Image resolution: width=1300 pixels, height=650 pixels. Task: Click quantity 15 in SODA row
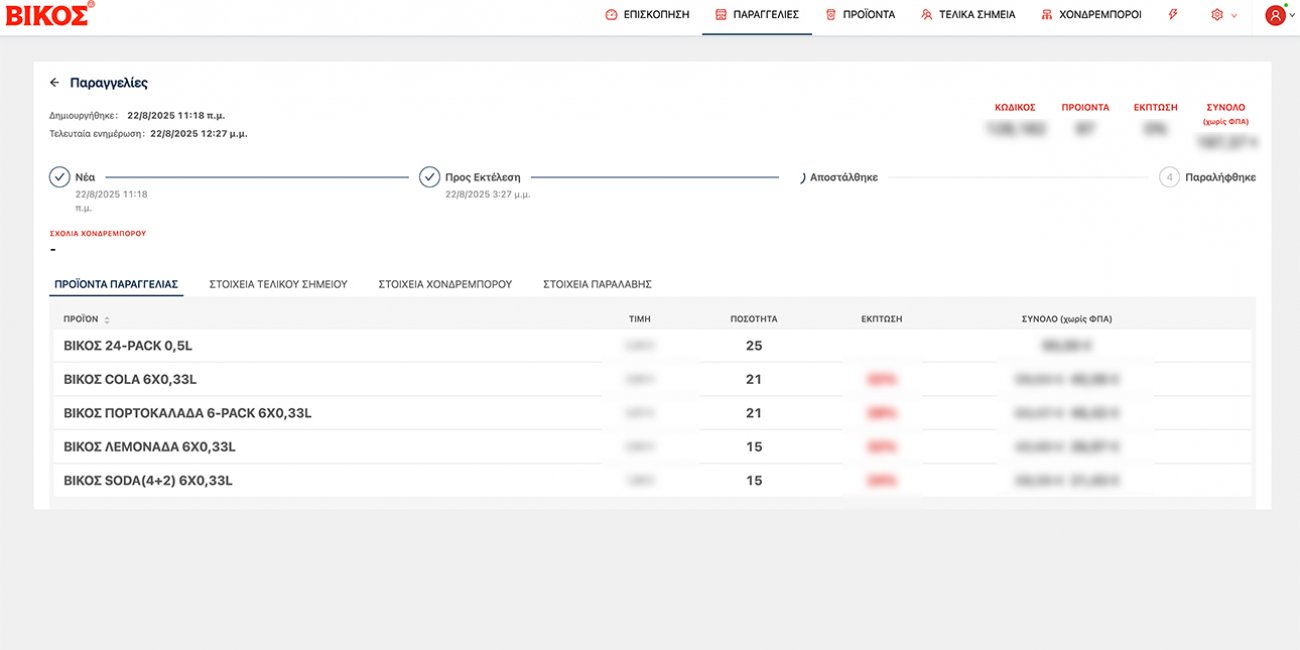(x=754, y=481)
